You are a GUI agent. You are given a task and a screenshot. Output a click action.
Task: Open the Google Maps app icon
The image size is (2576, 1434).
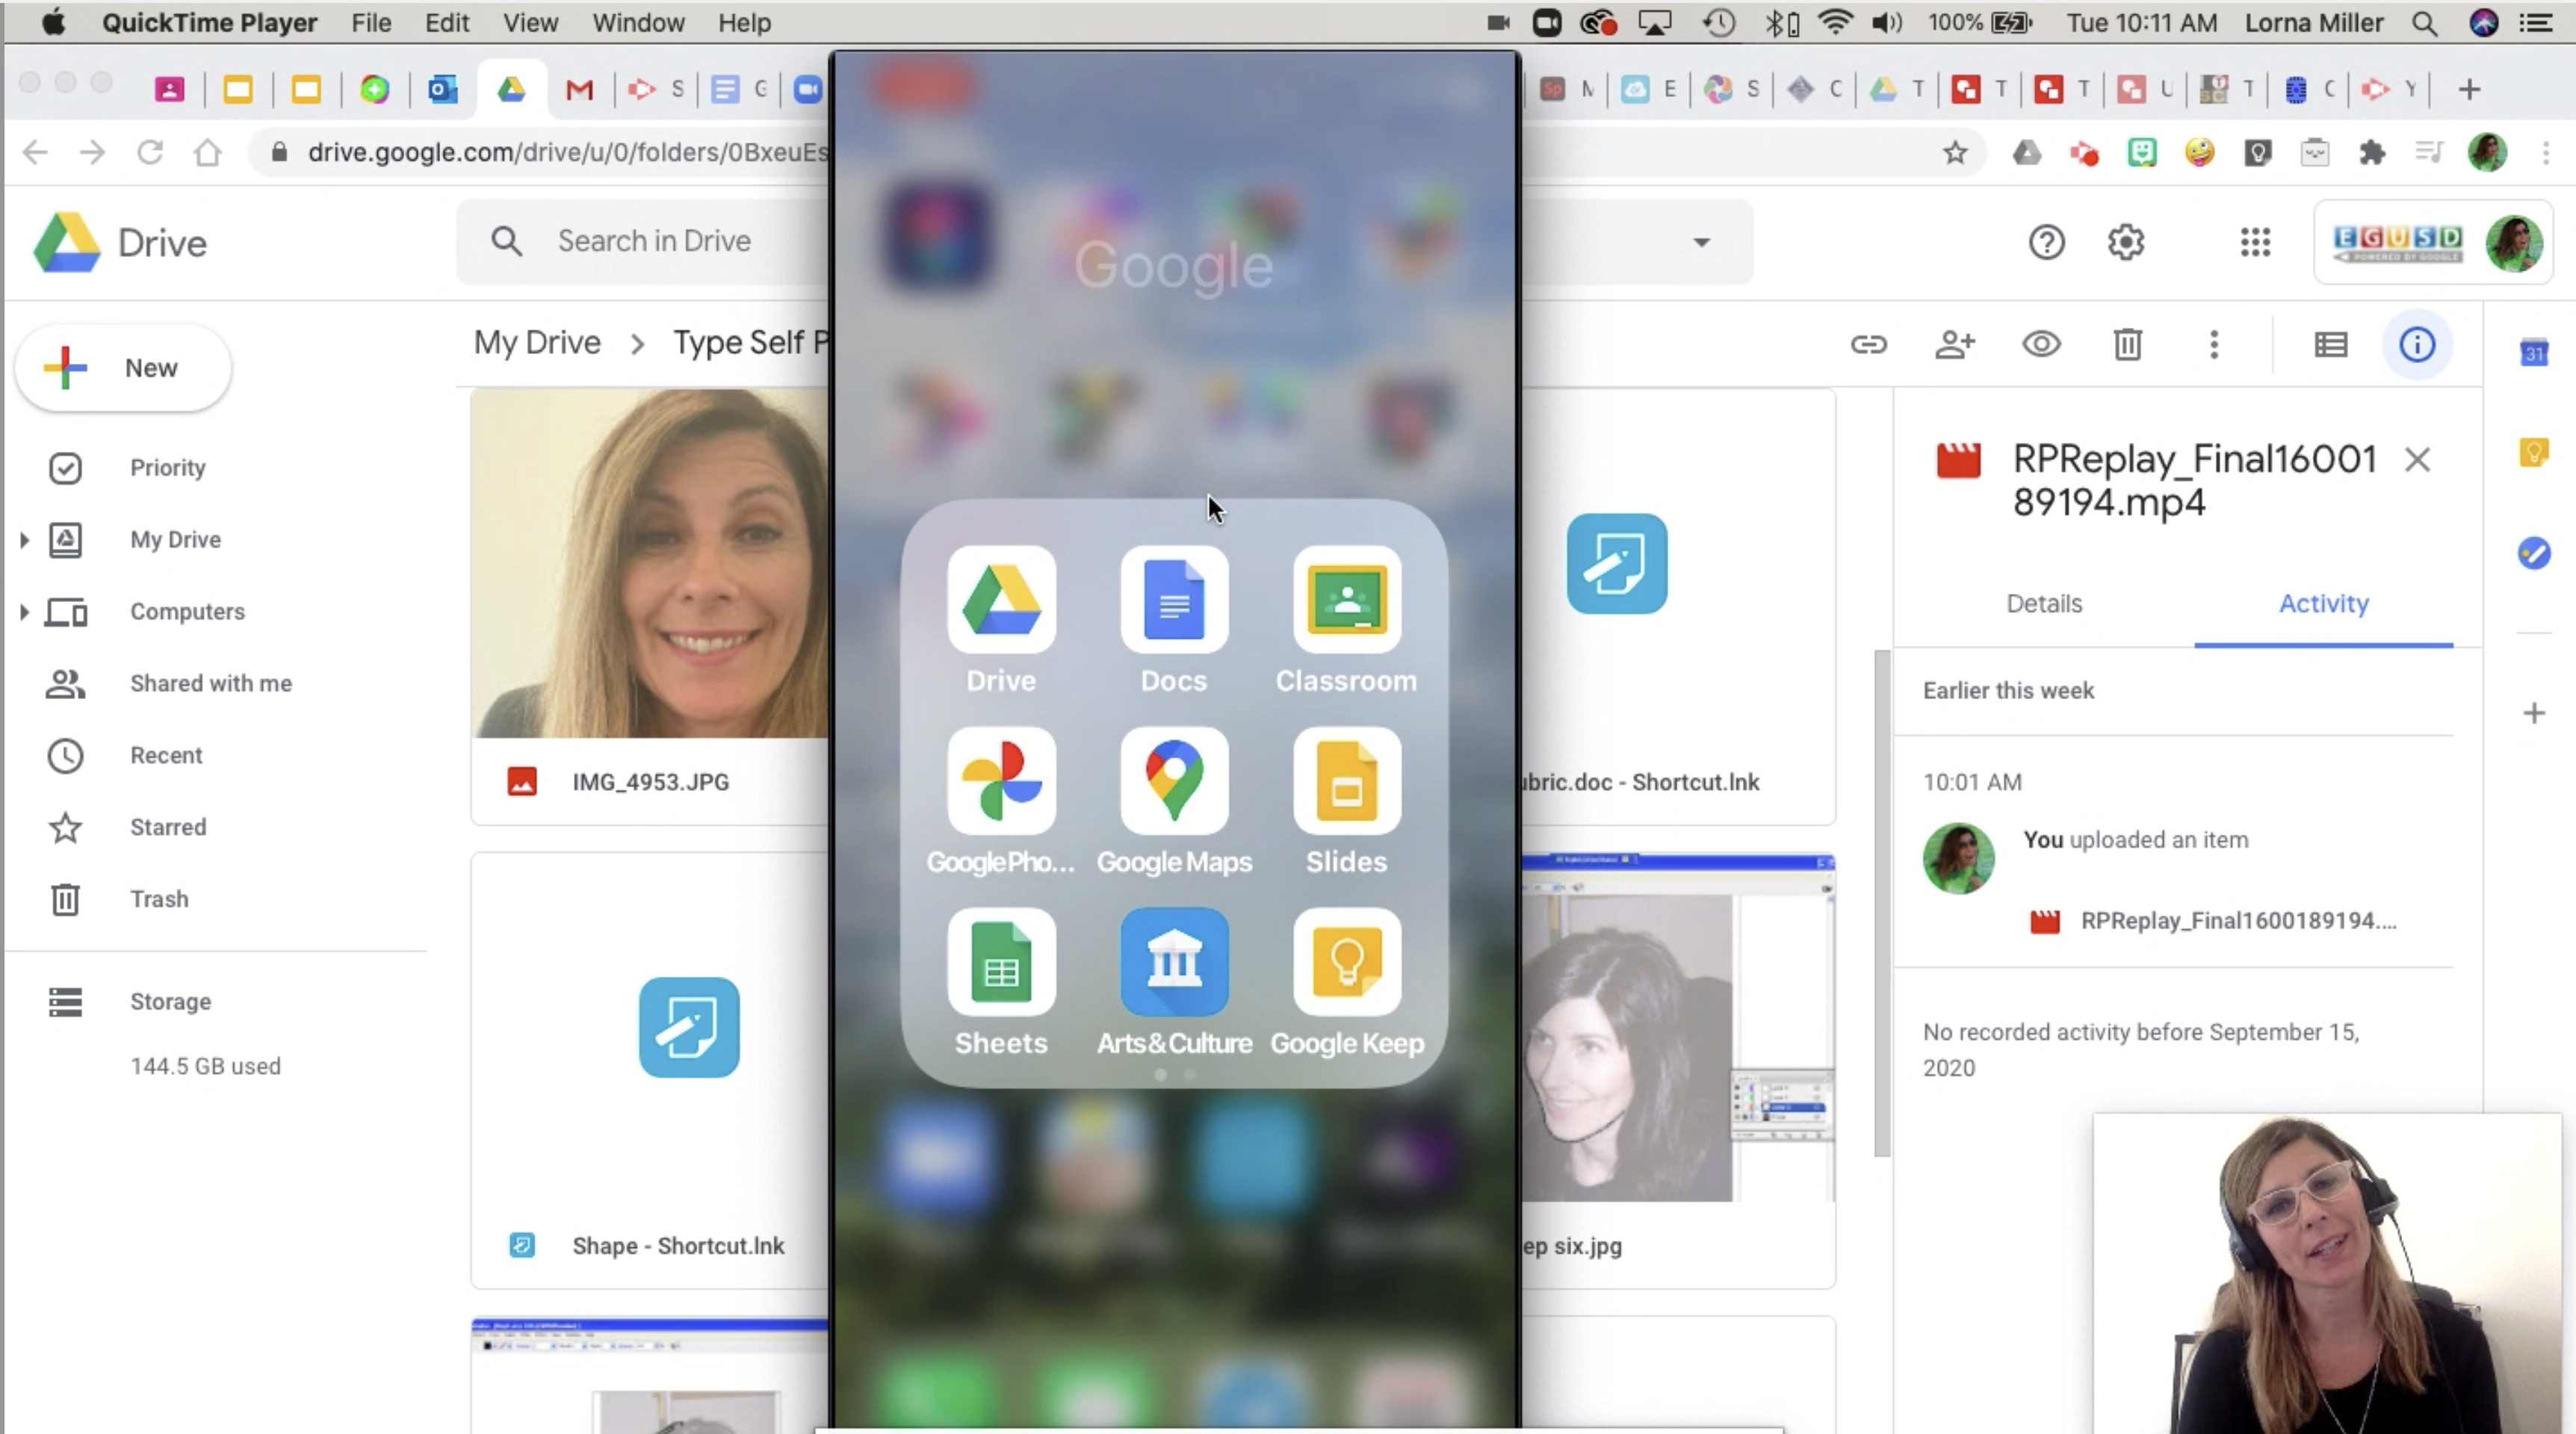click(x=1174, y=781)
